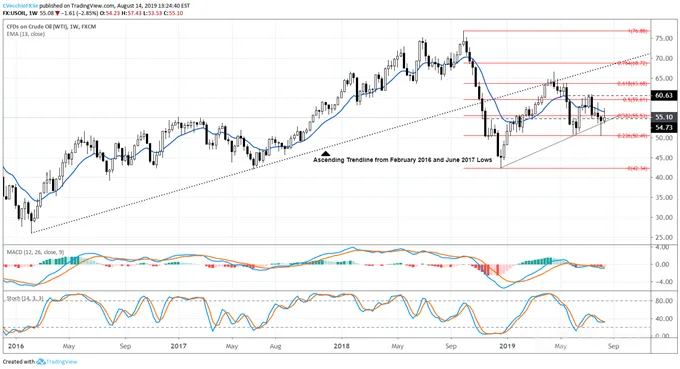
Task: Click the Aug label on time axis
Action: pos(275,346)
